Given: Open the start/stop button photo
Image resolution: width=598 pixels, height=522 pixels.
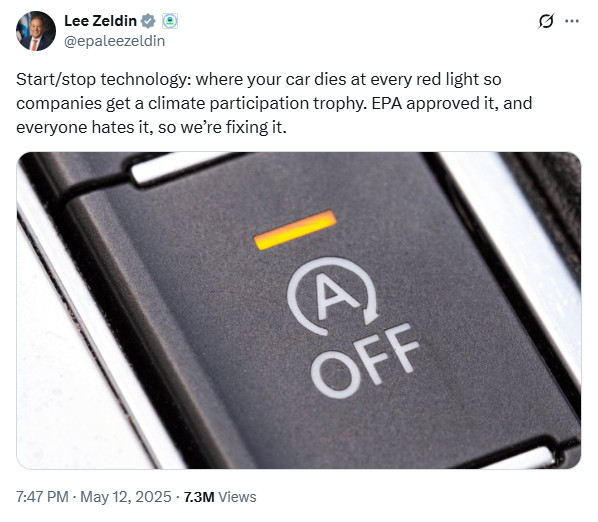Looking at the screenshot, I should pos(299,310).
